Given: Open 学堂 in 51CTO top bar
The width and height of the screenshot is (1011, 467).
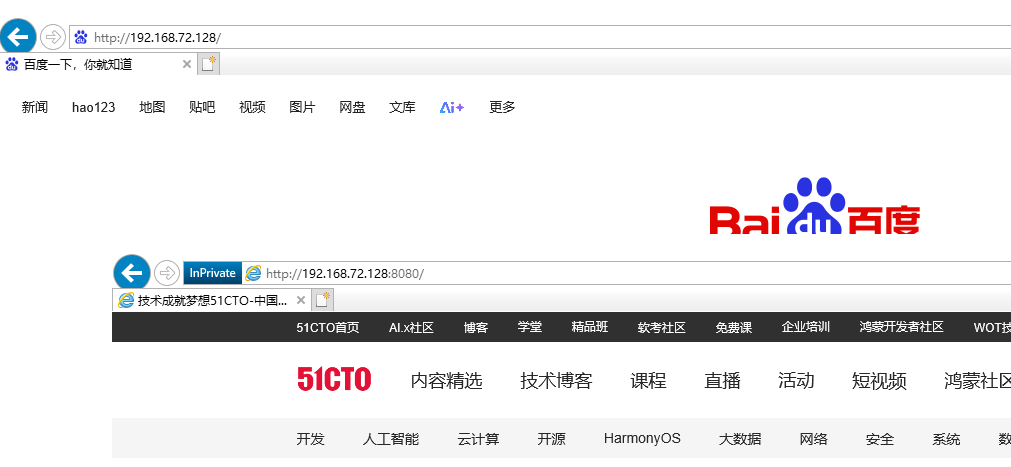Looking at the screenshot, I should point(530,328).
